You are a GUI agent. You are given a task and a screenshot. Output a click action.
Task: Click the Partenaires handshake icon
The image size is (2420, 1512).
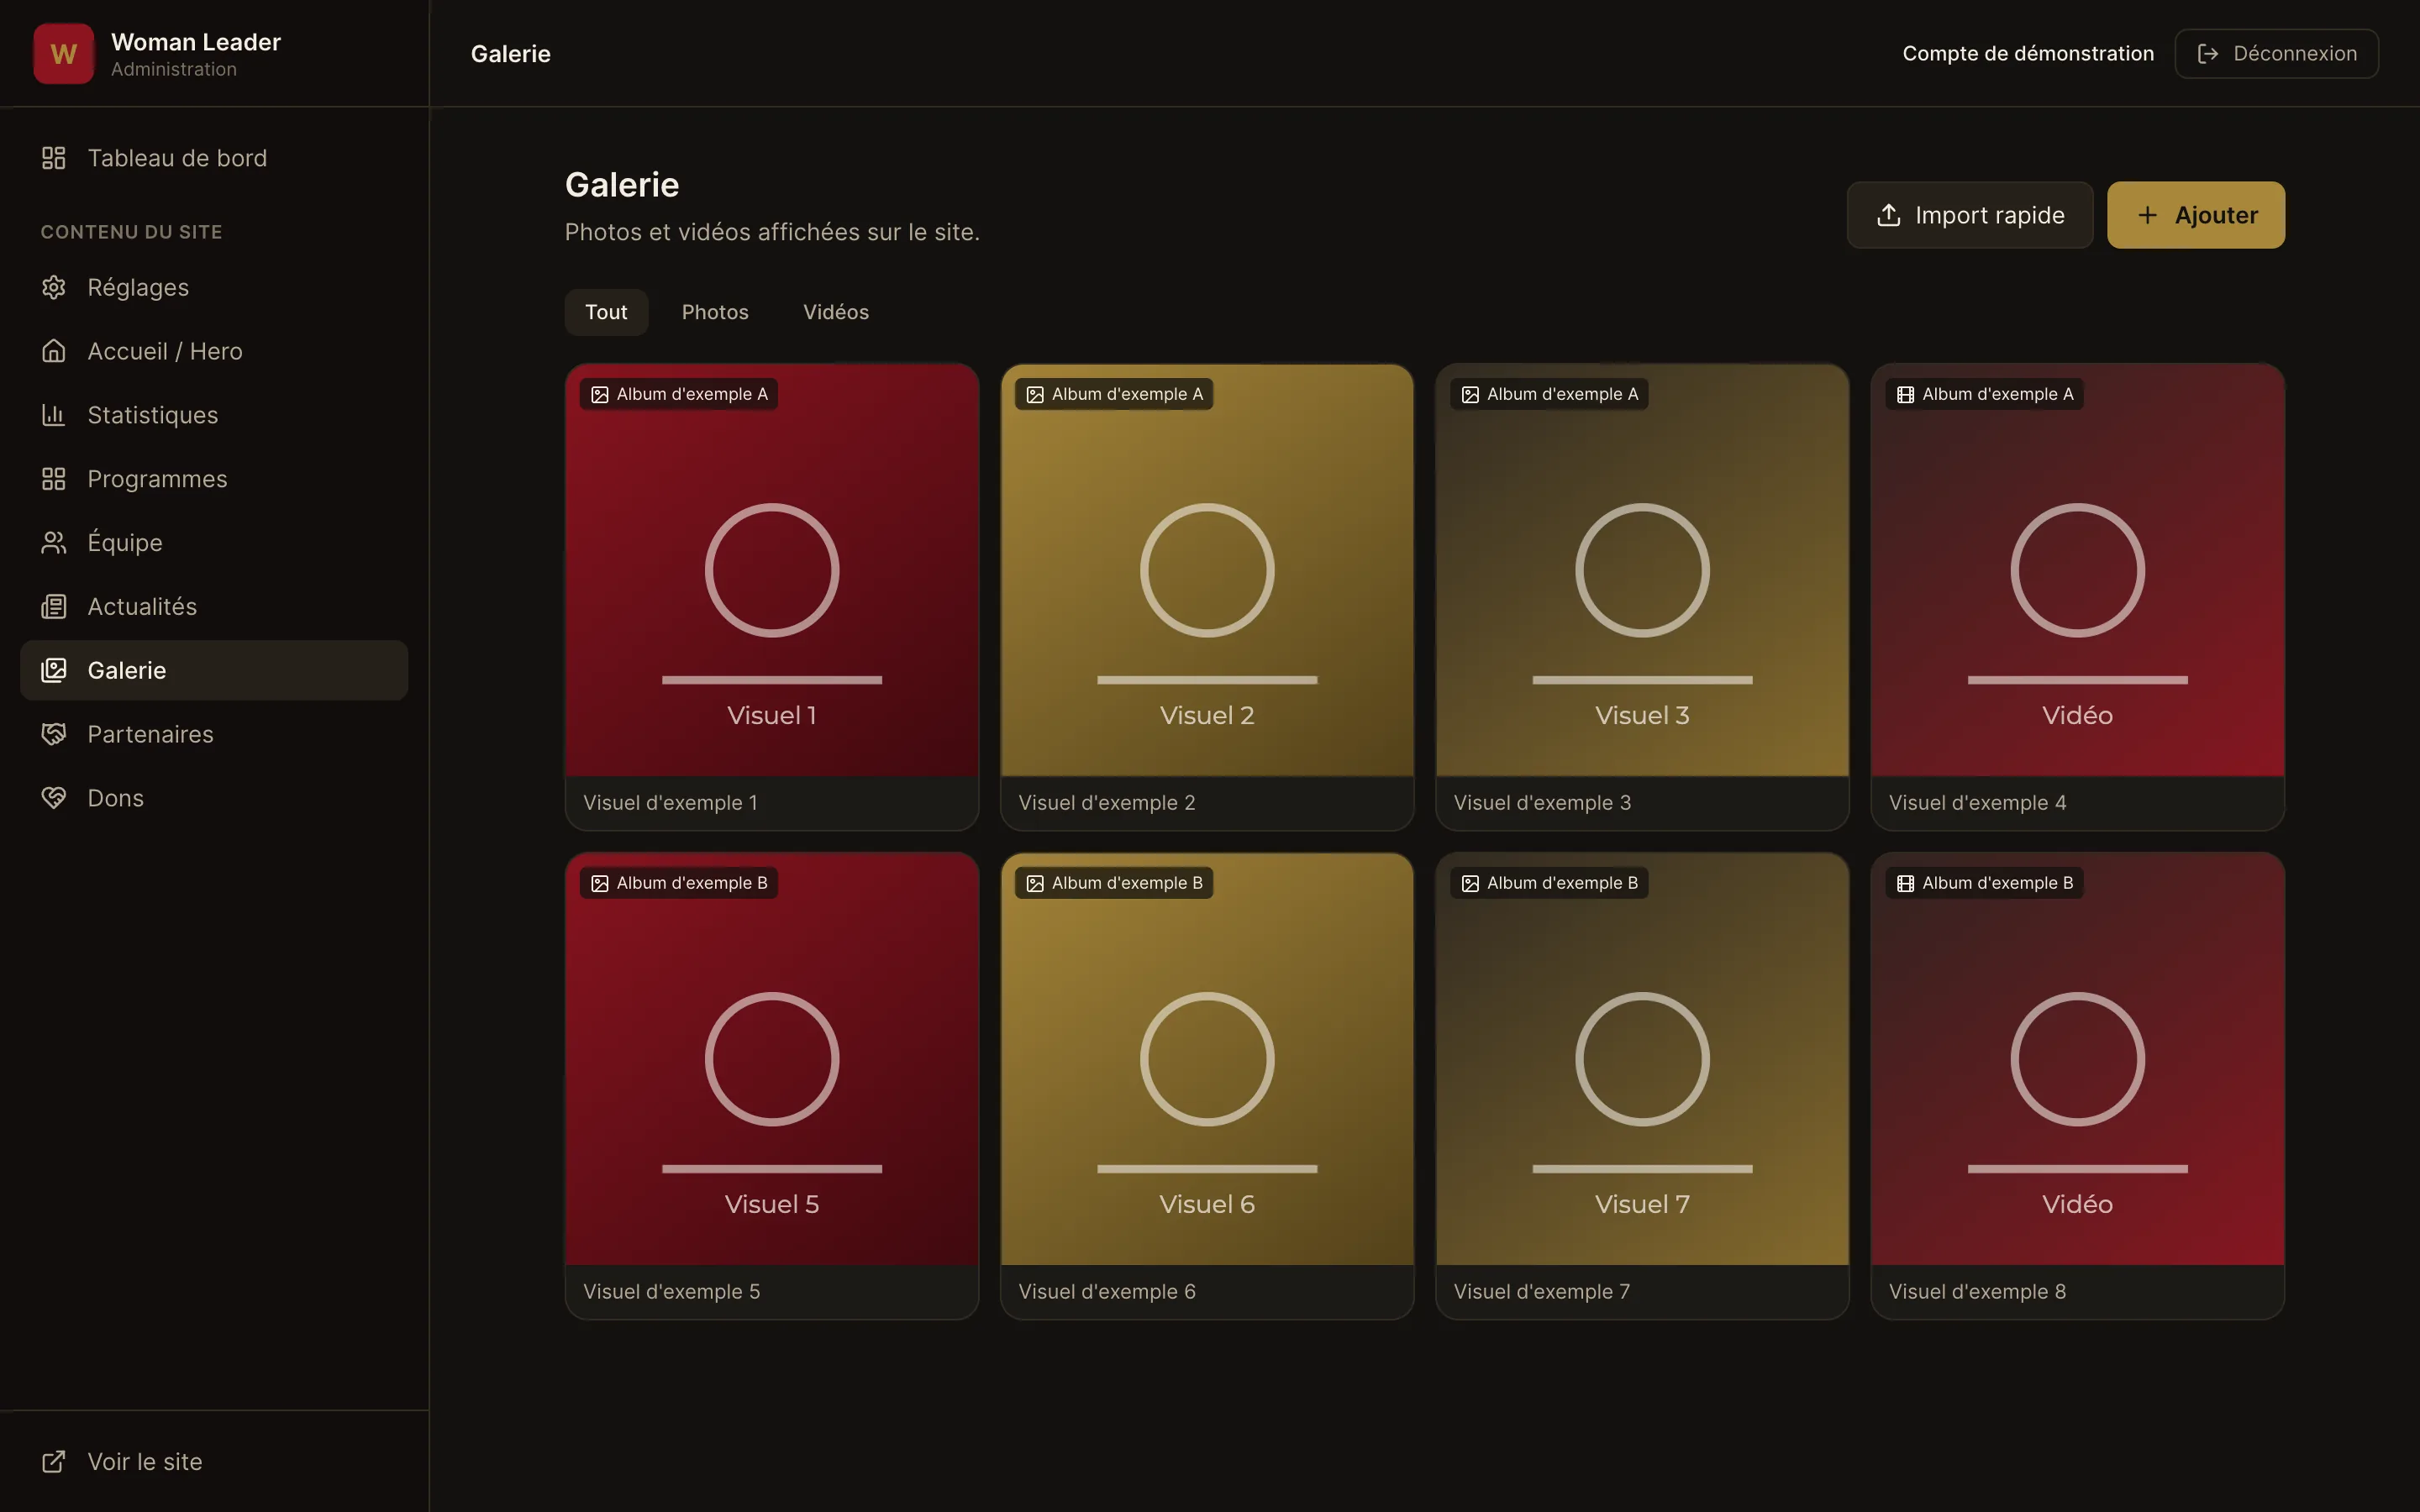pyautogui.click(x=54, y=734)
